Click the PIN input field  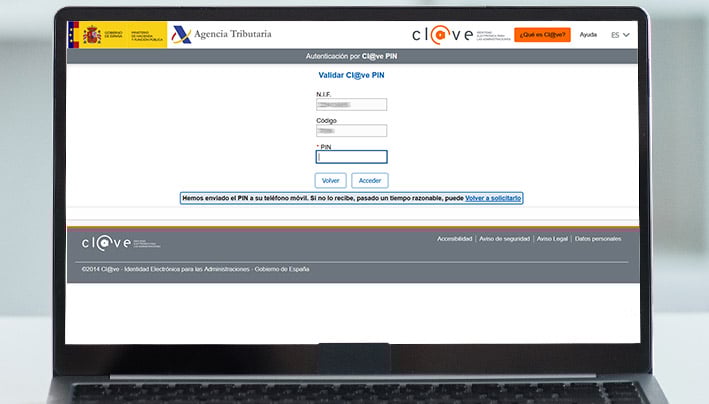(x=351, y=157)
